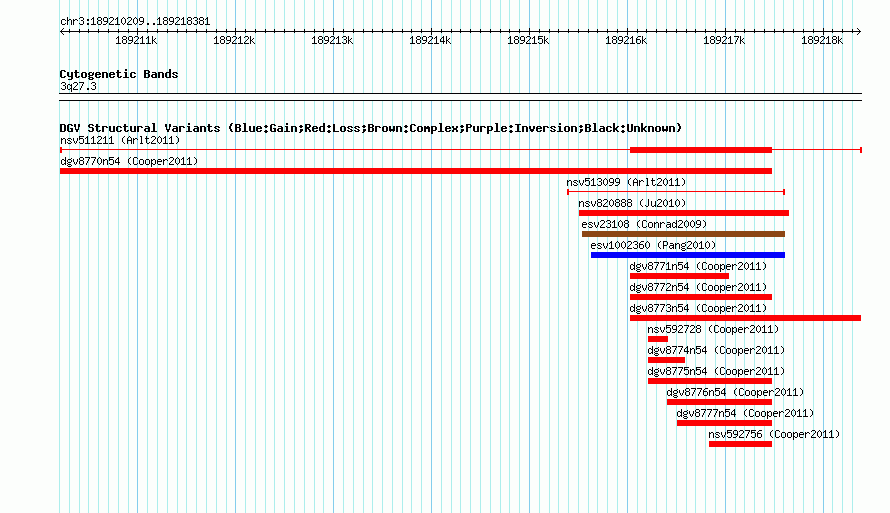The width and height of the screenshot is (890, 513).
Task: Click the 189218k ruler tick label
Action: click(822, 40)
